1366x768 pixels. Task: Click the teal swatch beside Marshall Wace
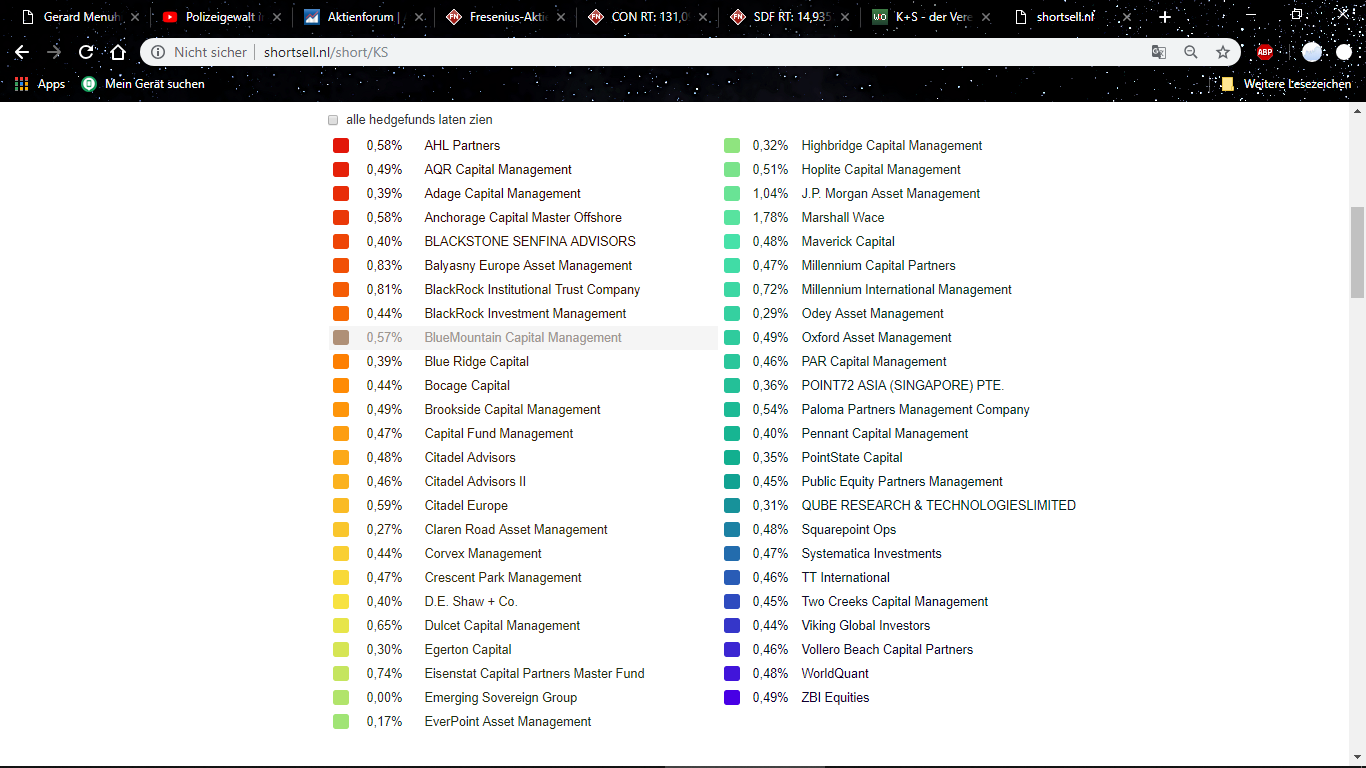click(732, 217)
